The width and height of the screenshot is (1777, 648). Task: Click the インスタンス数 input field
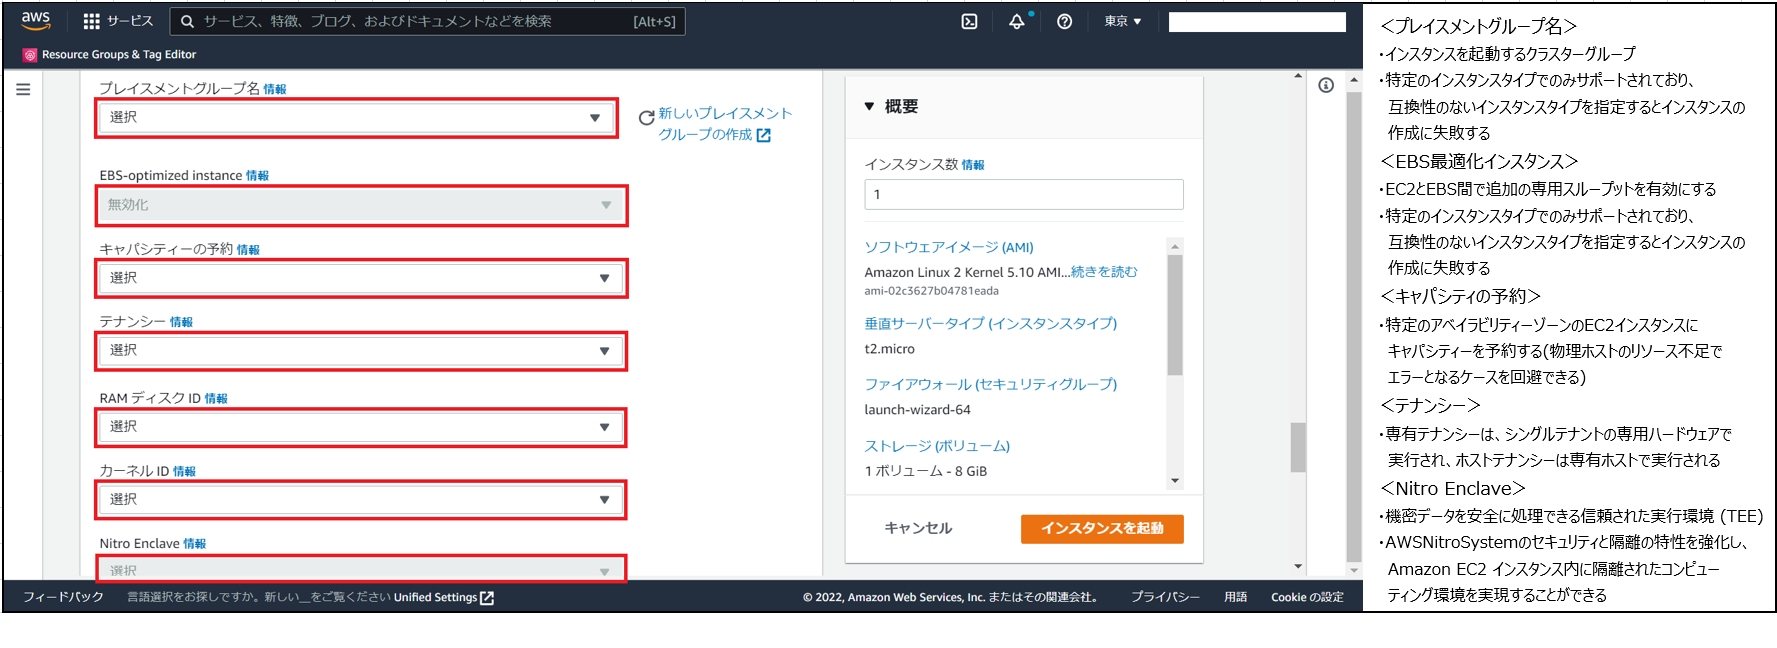pyautogui.click(x=1024, y=194)
